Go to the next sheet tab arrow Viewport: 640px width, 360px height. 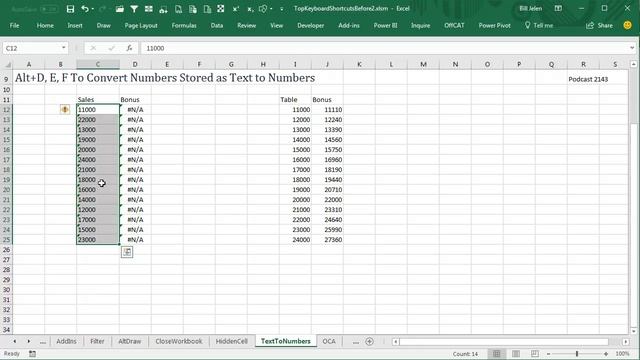pos(29,341)
